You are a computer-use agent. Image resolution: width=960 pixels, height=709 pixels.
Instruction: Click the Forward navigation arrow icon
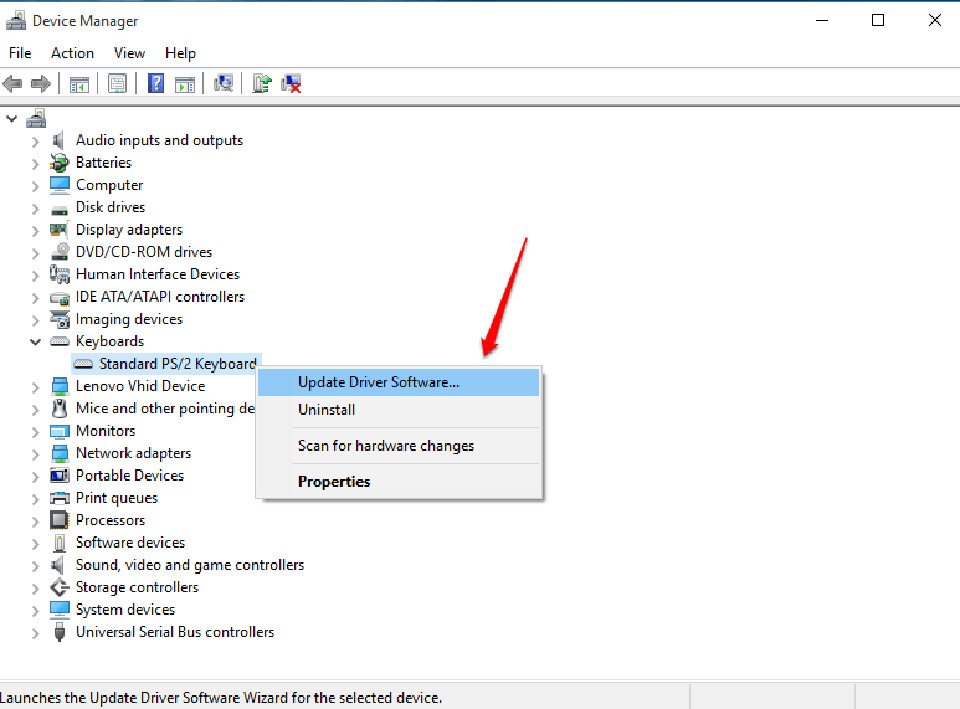[x=41, y=83]
